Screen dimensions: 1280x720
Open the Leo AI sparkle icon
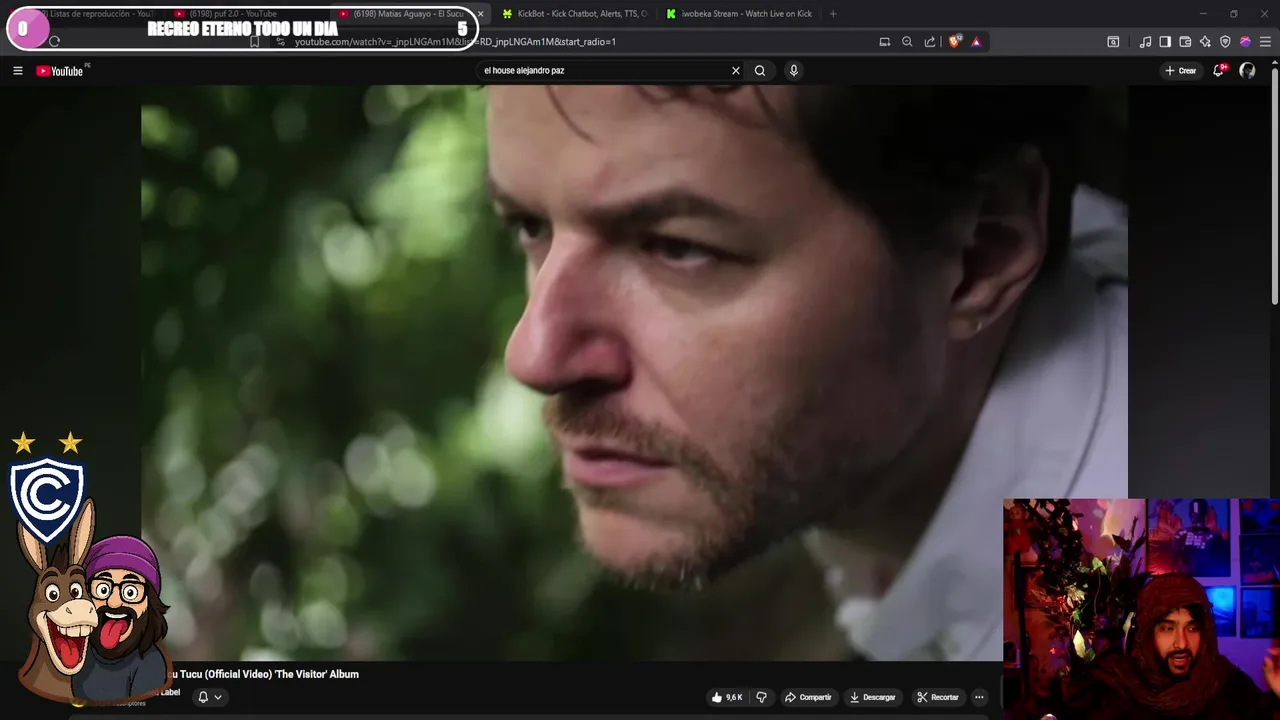point(1205,42)
